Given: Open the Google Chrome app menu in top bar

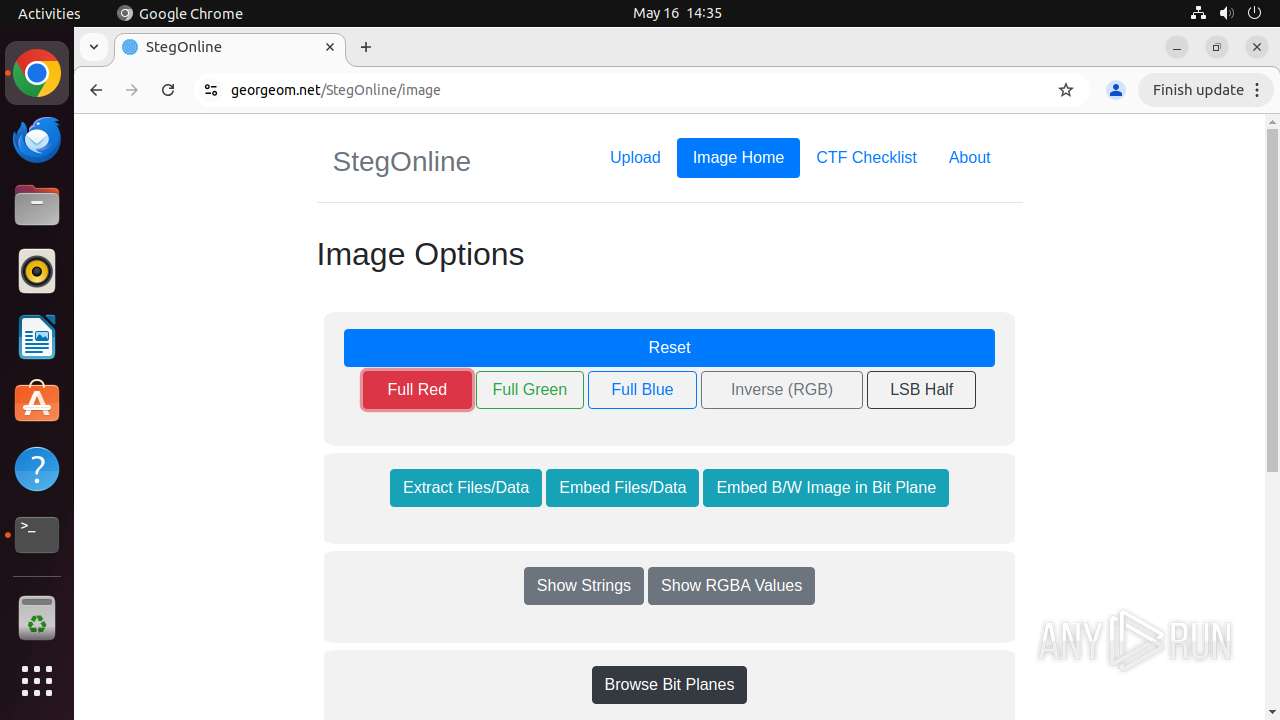Looking at the screenshot, I should pos(180,13).
